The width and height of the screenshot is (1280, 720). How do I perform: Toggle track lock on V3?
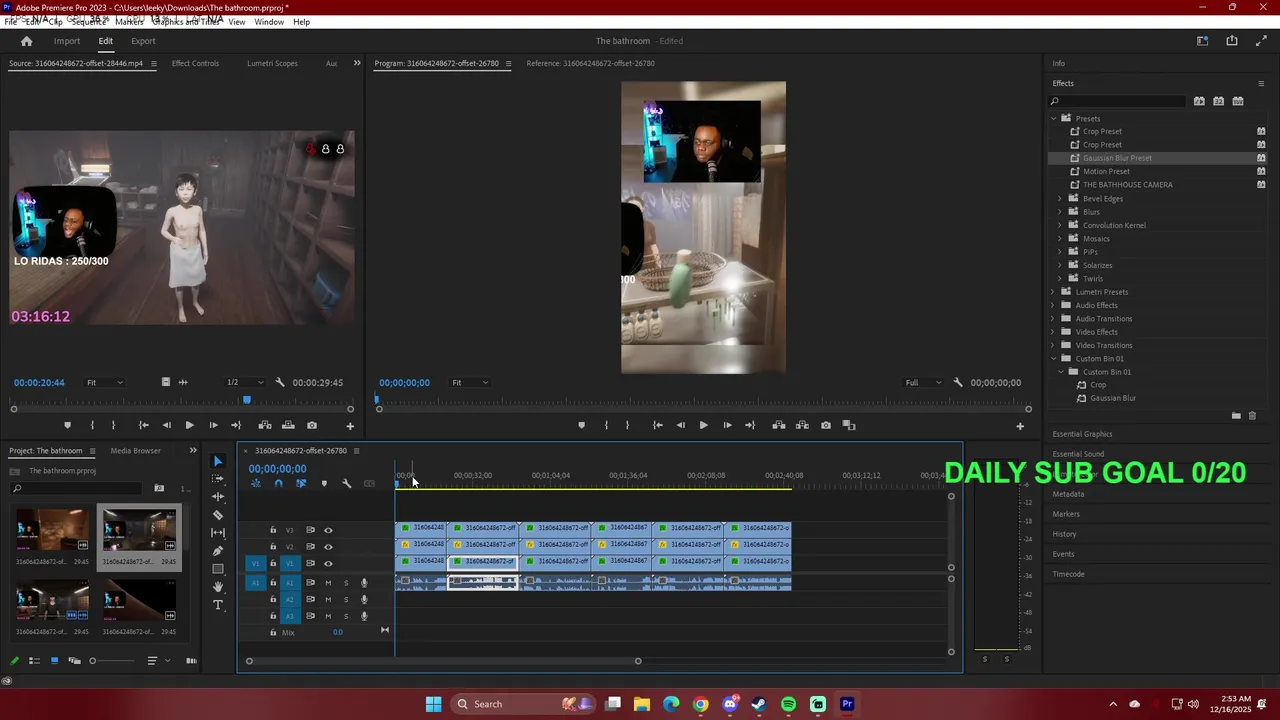(x=273, y=530)
